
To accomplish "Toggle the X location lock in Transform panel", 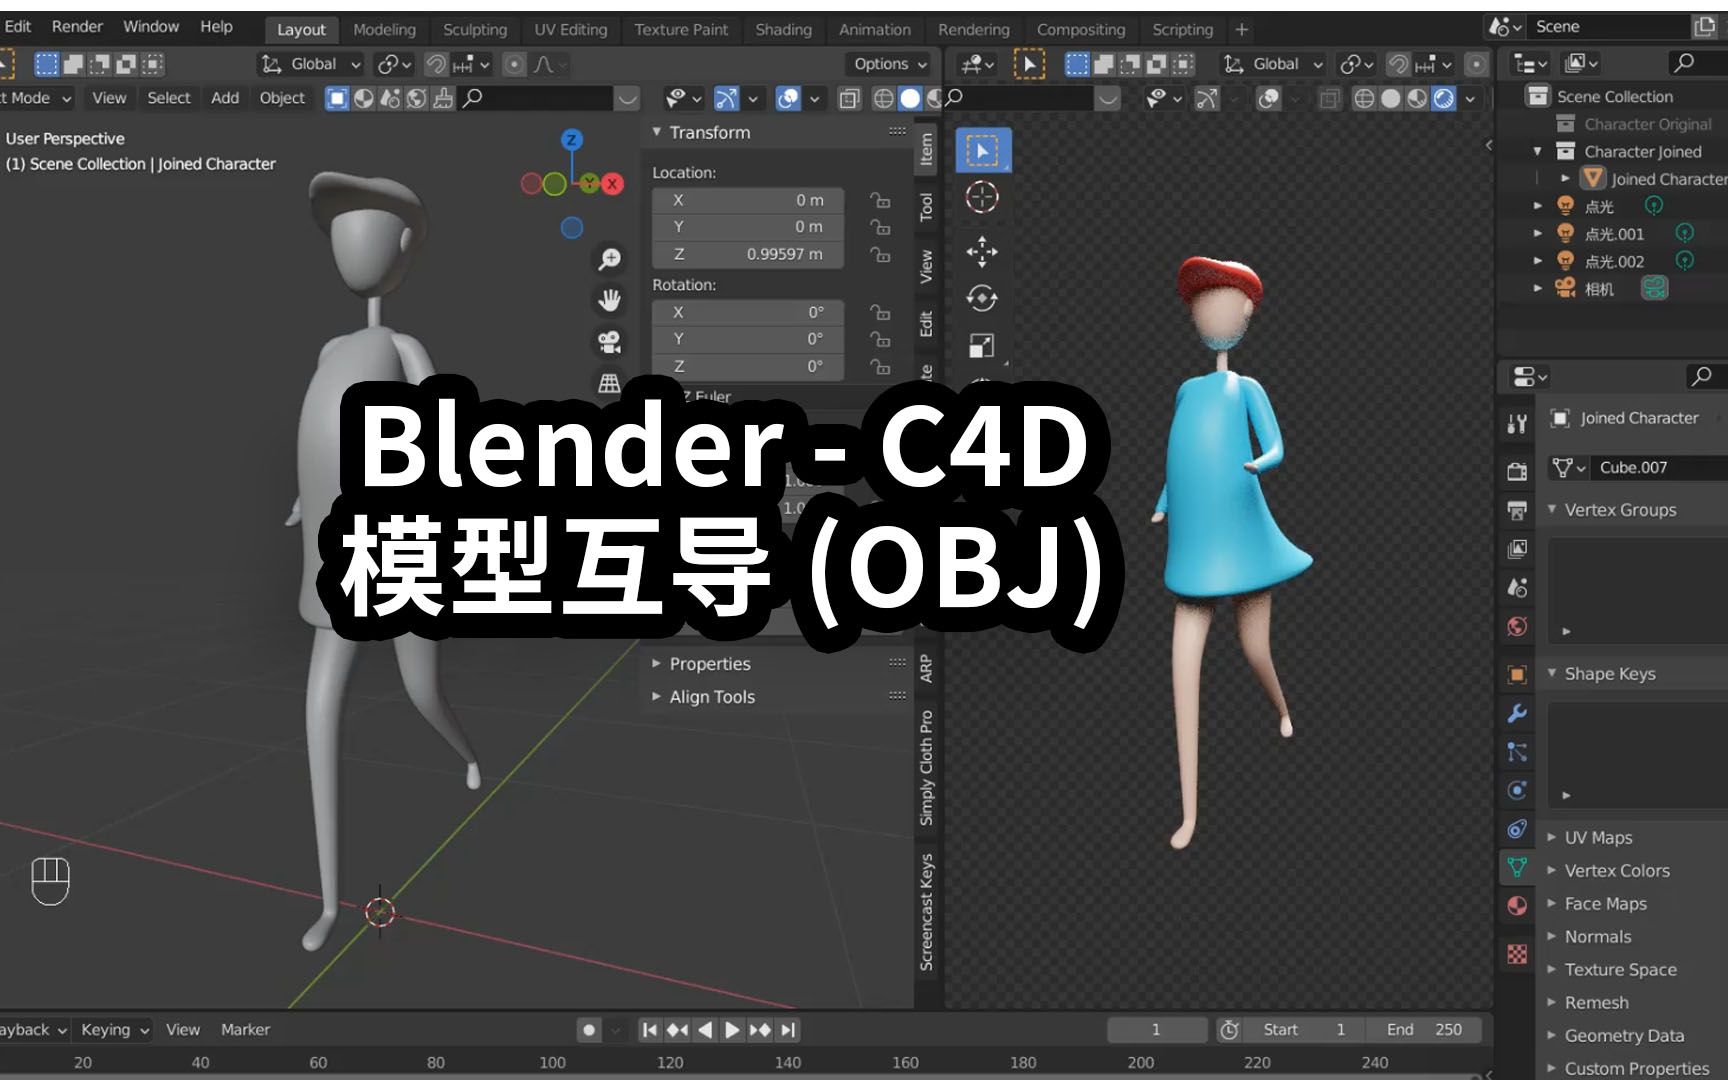I will (x=881, y=200).
